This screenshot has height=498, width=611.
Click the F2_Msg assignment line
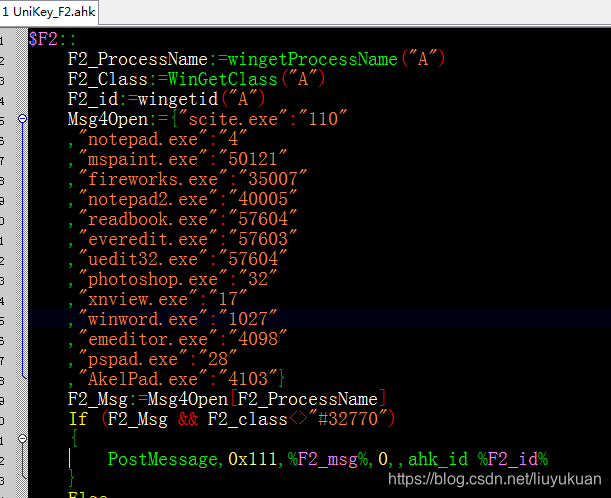tap(227, 399)
